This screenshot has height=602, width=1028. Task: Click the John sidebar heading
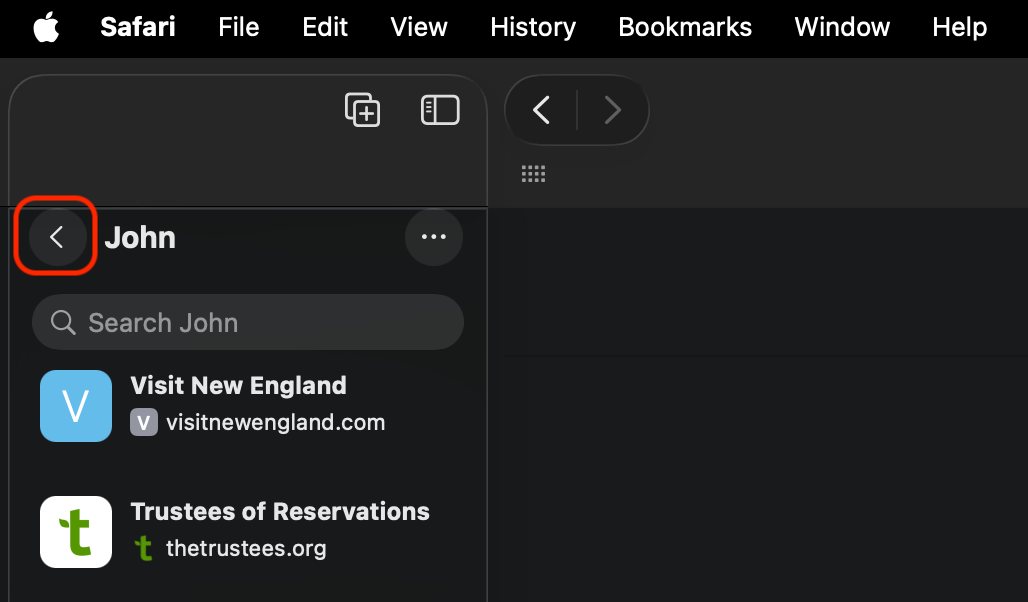140,237
